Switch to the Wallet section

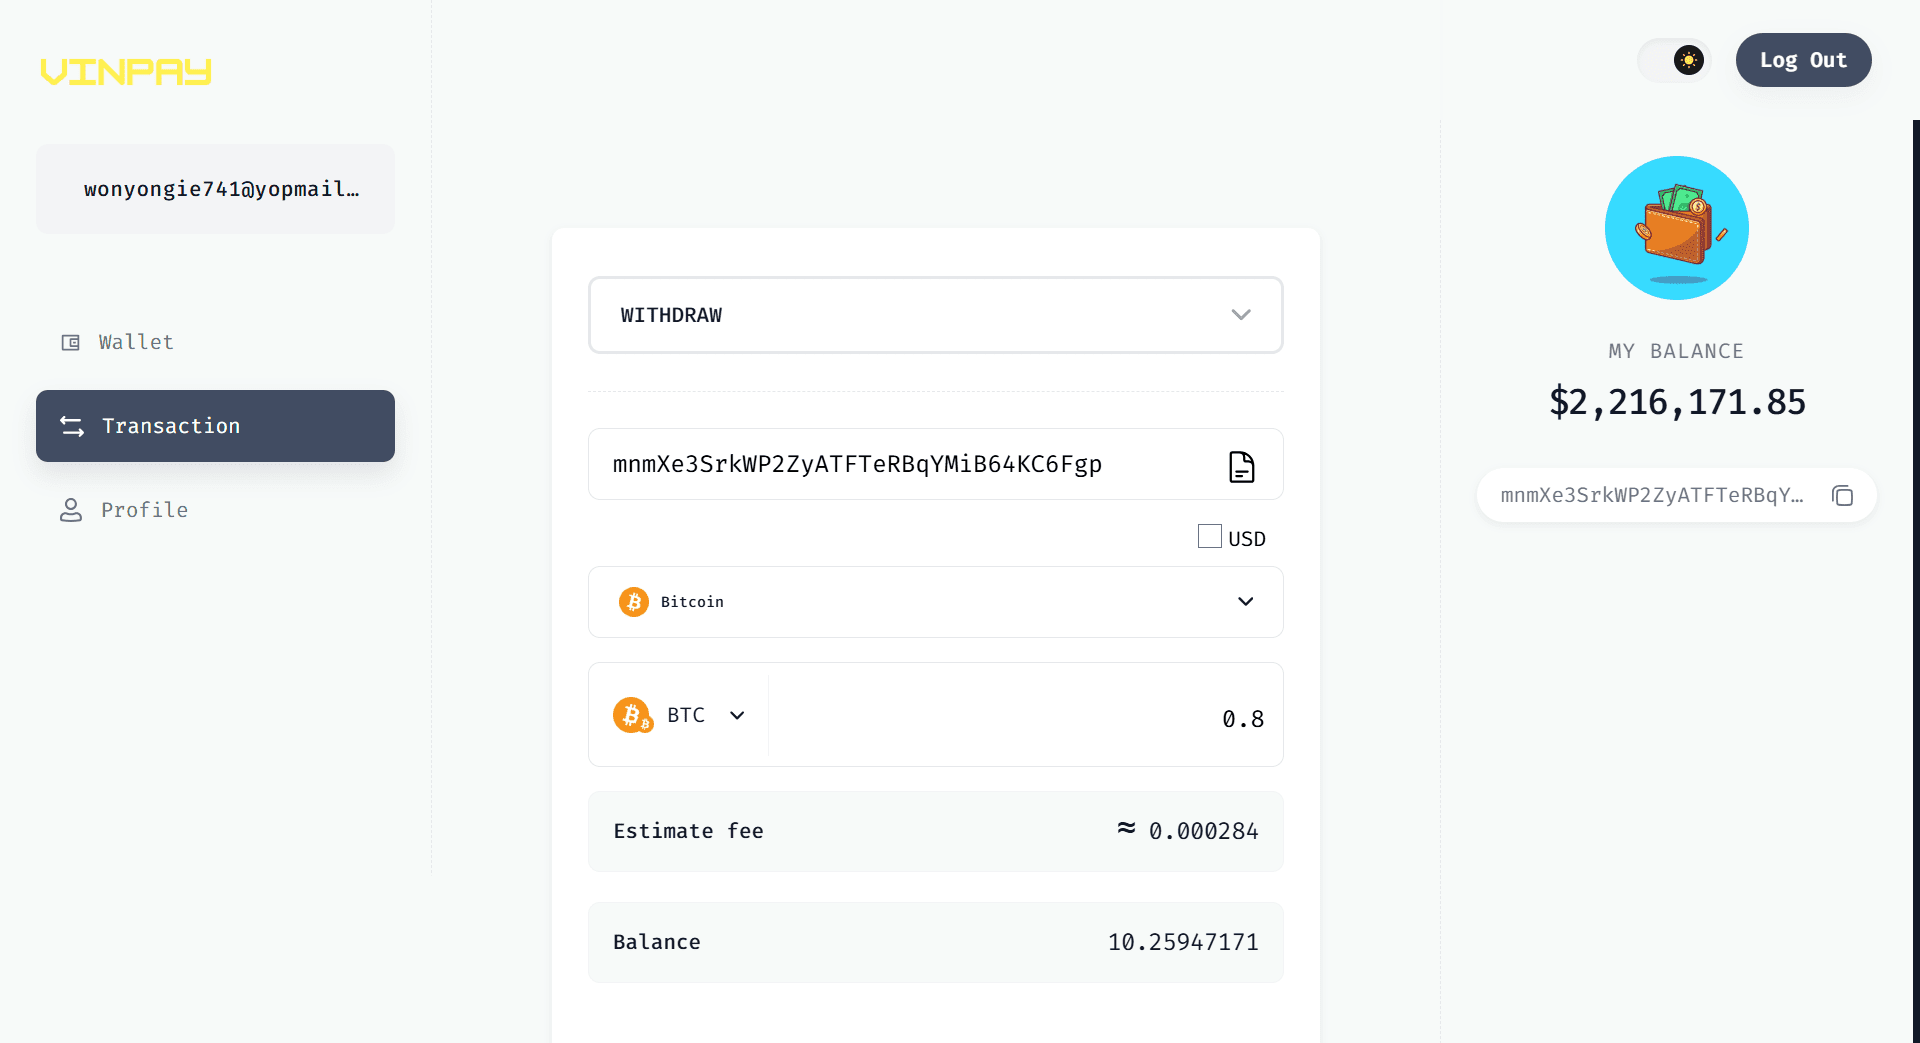point(135,342)
